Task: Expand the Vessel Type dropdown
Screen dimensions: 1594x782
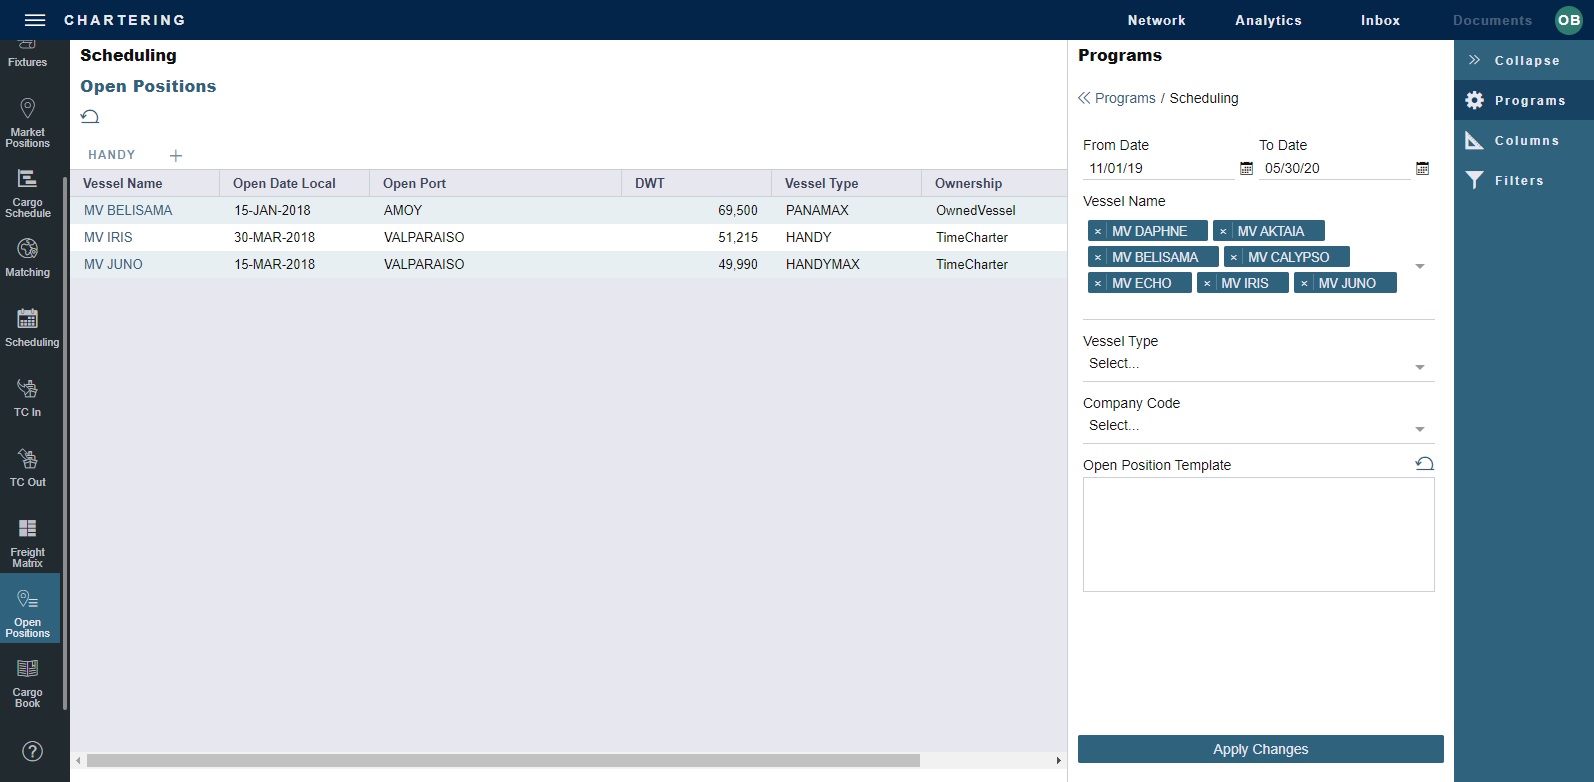Action: tap(1419, 367)
